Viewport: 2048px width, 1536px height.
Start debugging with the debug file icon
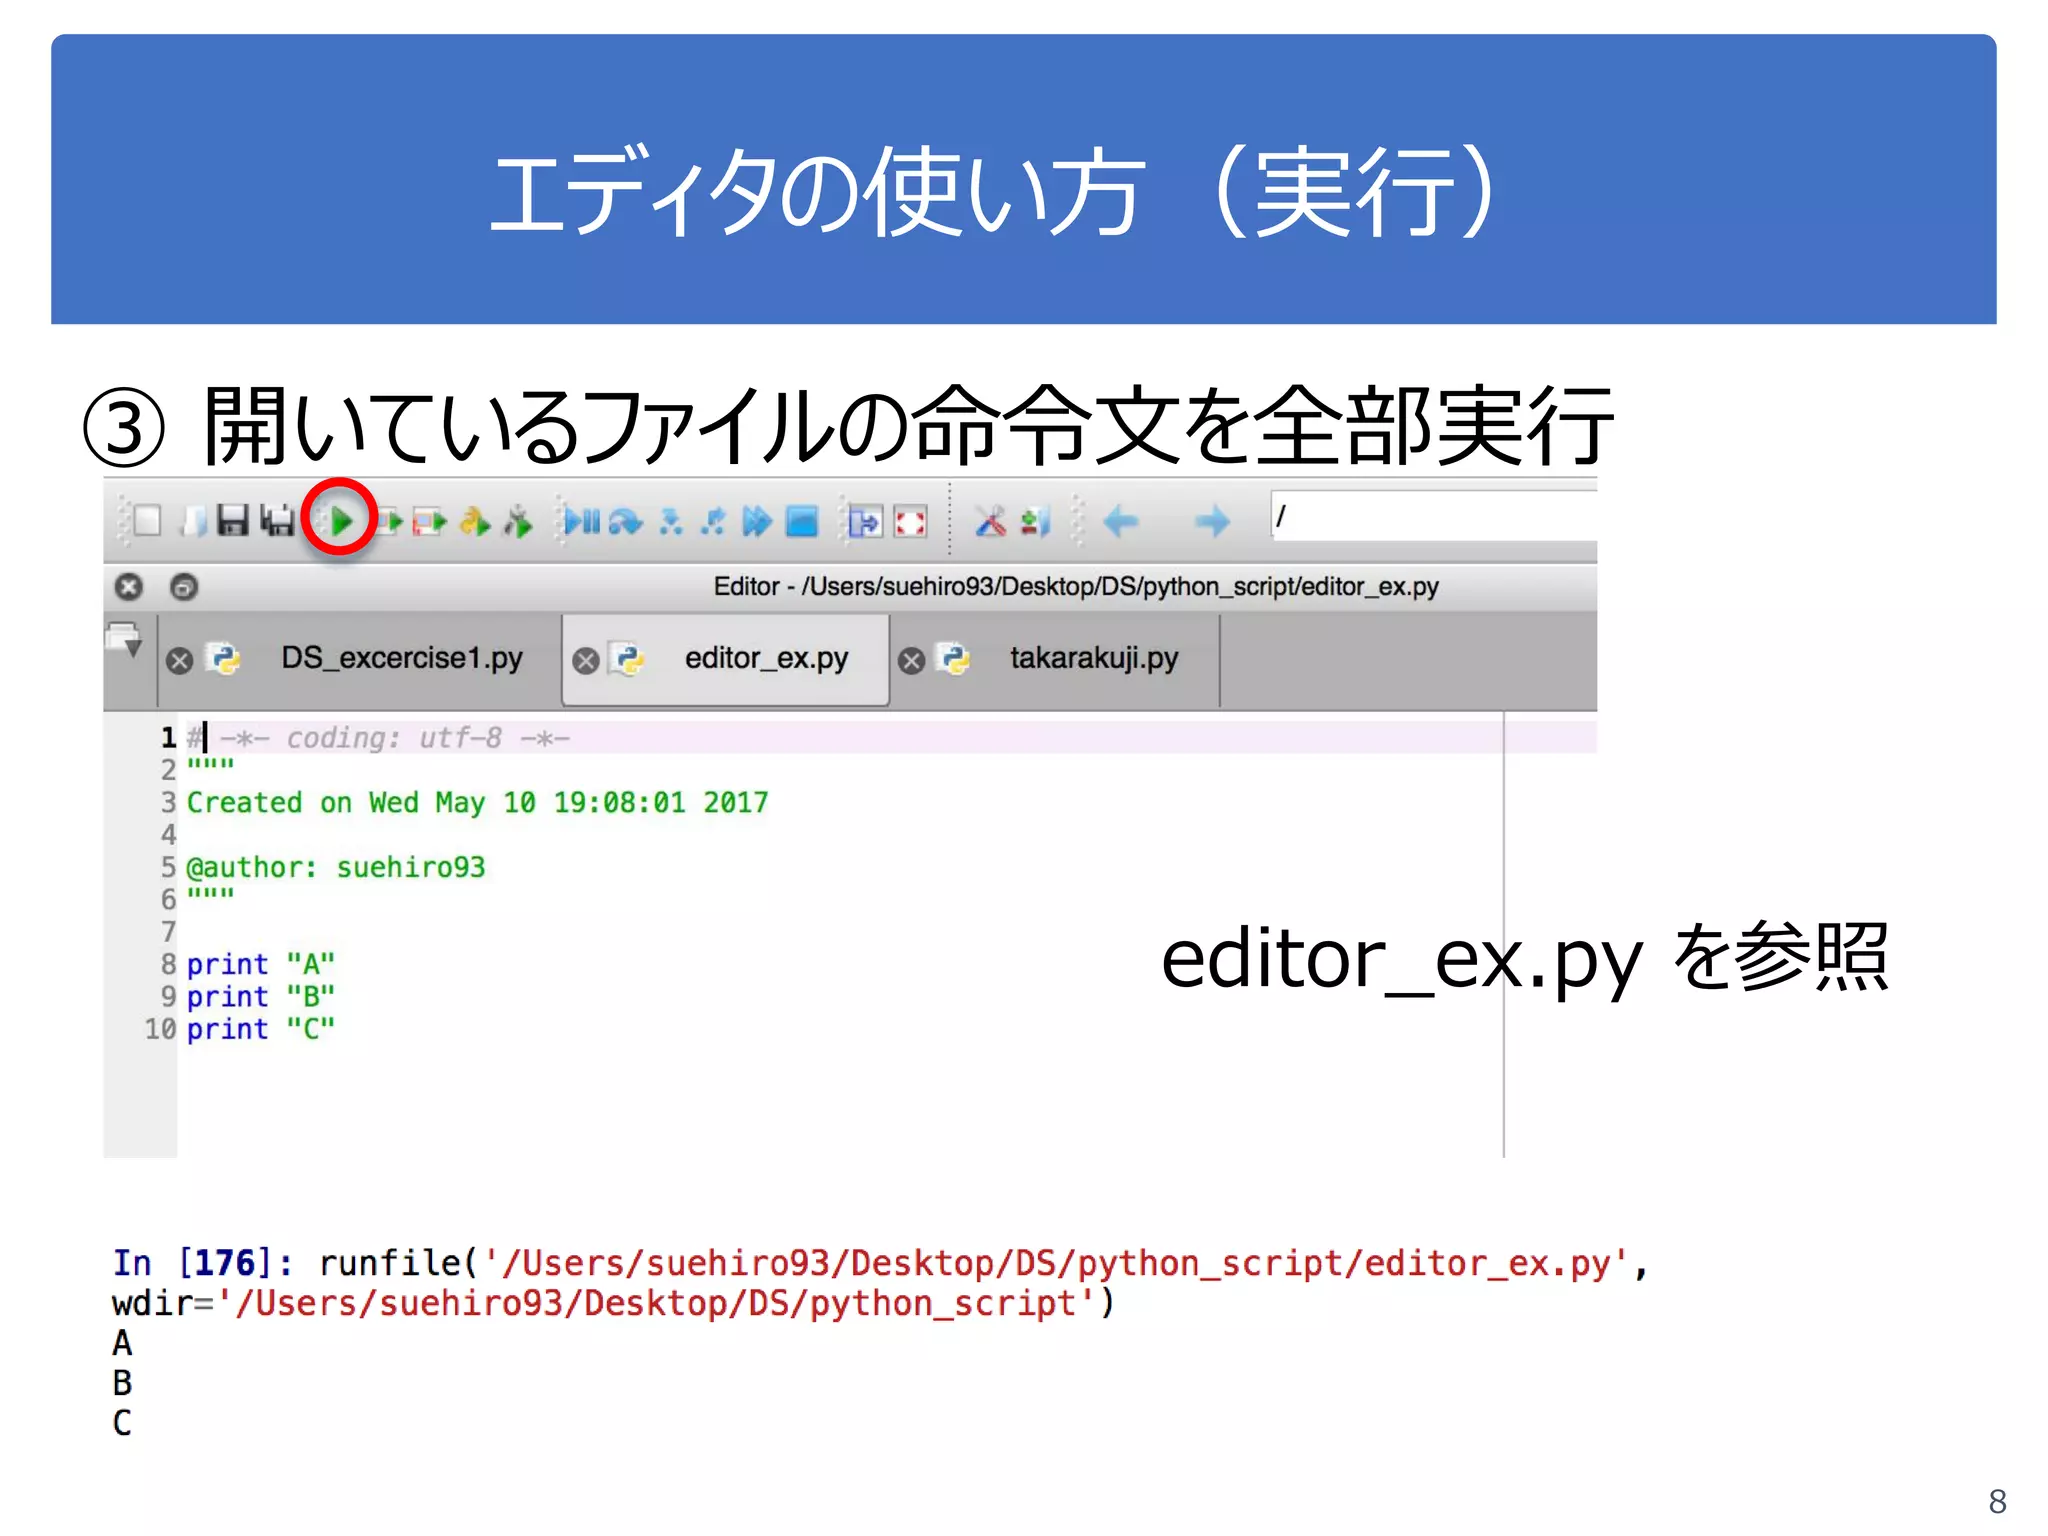[x=582, y=521]
